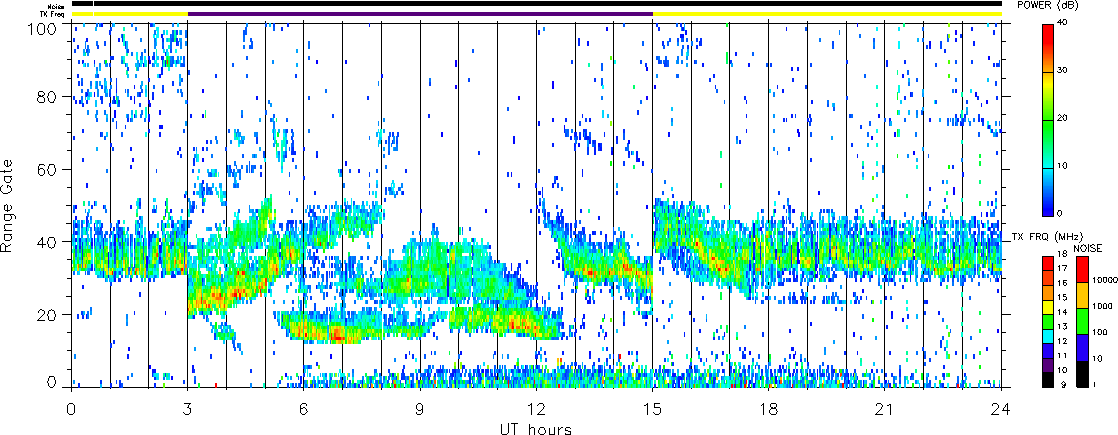
Task: Pick the orange swatch in the NOISE legend
Action: click(x=1082, y=295)
